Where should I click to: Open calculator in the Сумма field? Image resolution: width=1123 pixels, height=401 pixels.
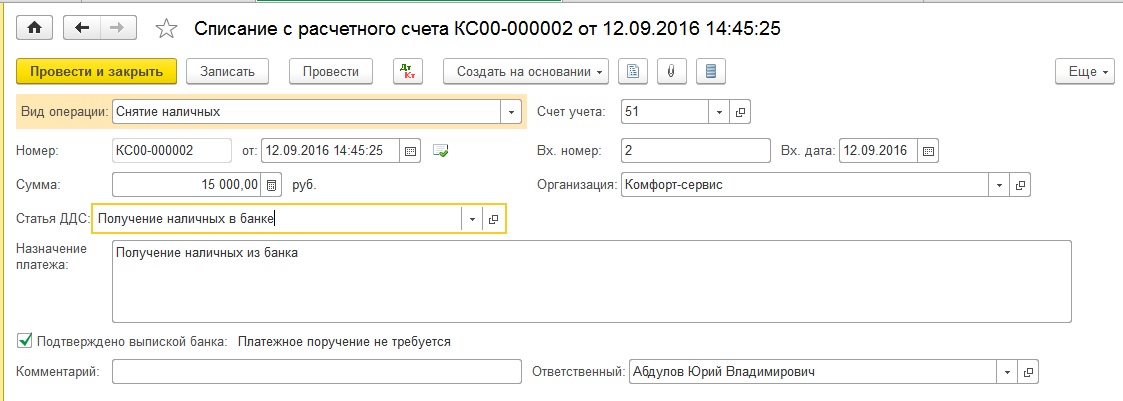[x=270, y=185]
